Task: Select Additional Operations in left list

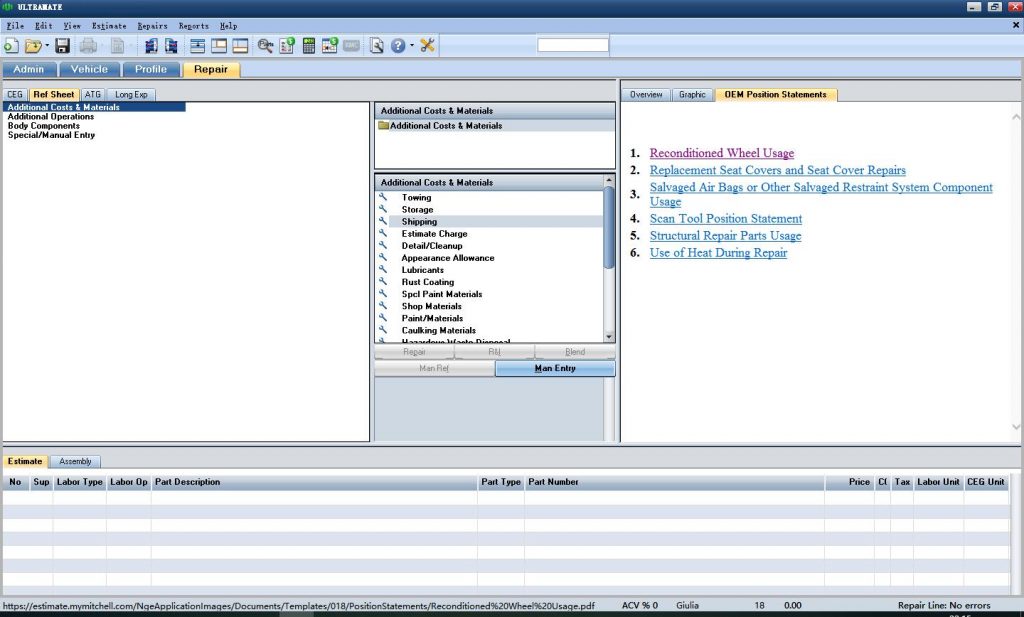Action: (x=51, y=116)
